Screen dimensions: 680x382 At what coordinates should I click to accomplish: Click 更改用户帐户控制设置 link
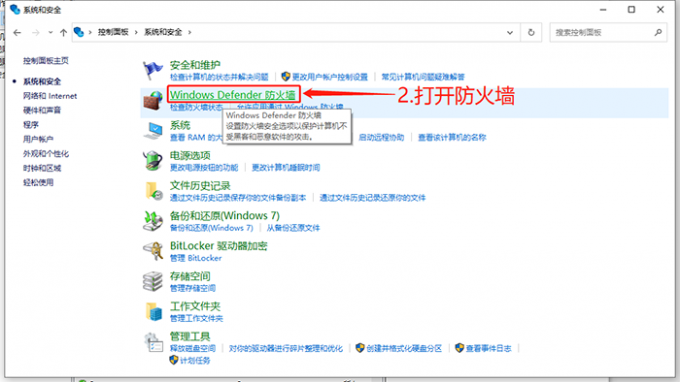pos(330,77)
